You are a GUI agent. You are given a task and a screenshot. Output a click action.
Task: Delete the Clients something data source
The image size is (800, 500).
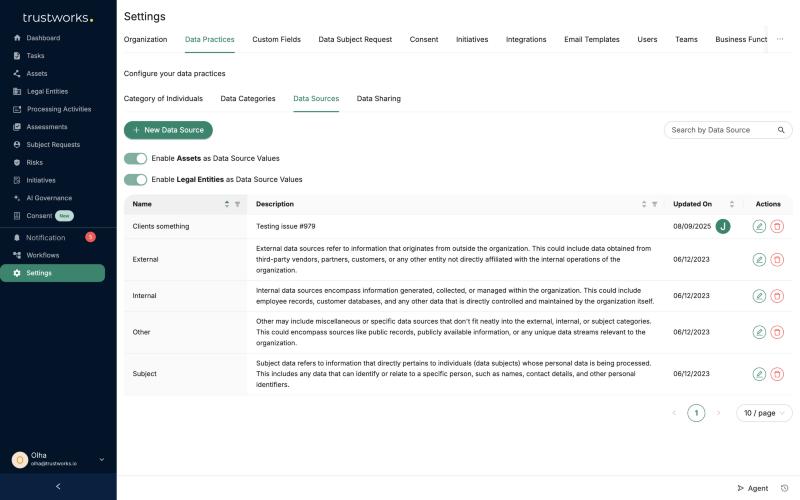pyautogui.click(x=777, y=226)
